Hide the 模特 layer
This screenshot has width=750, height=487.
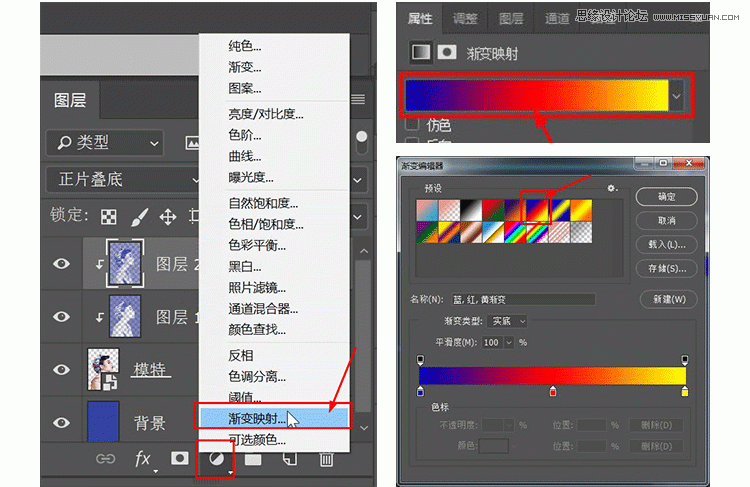pos(62,370)
